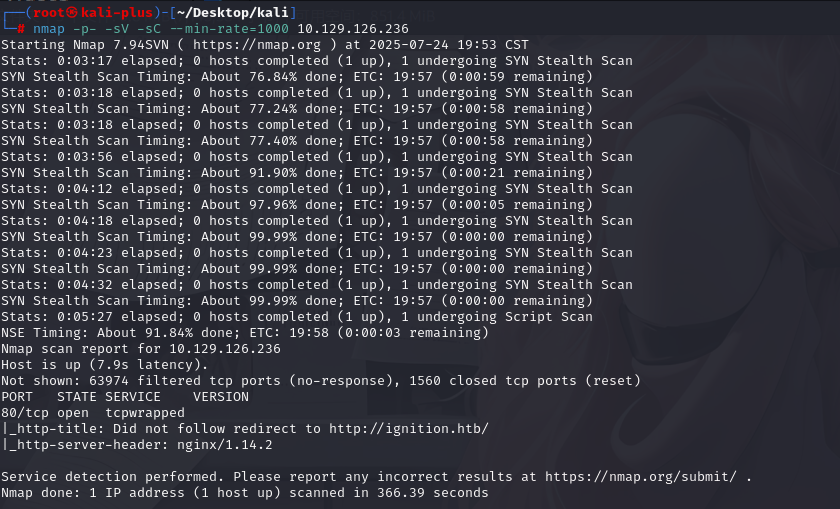Click the ~/Desktop/kali path in the prompt
840x509 pixels.
(x=232, y=12)
